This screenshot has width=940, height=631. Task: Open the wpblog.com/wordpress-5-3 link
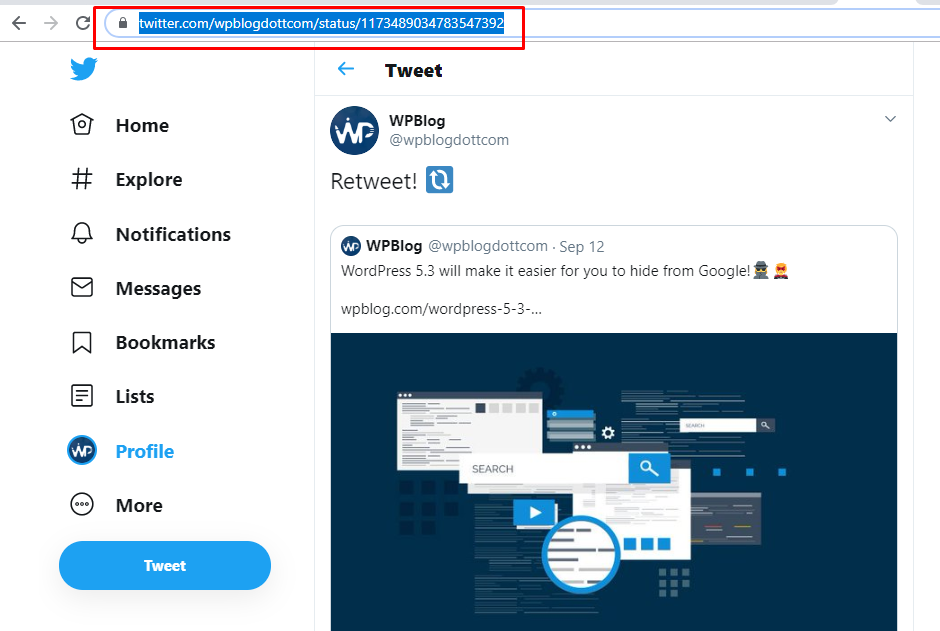tap(441, 309)
